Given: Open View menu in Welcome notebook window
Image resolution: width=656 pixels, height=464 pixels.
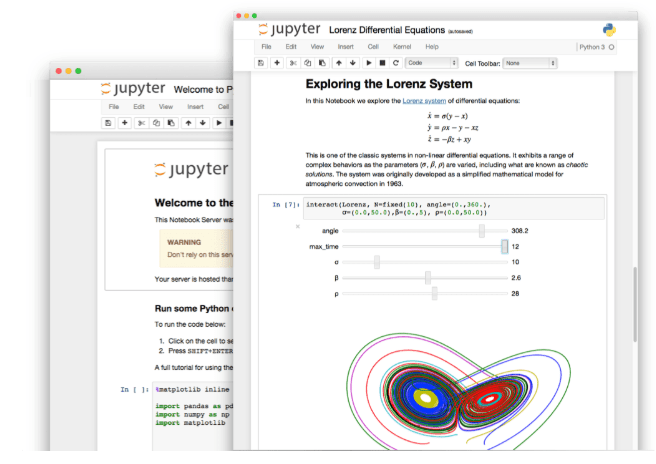Looking at the screenshot, I should 166,107.
